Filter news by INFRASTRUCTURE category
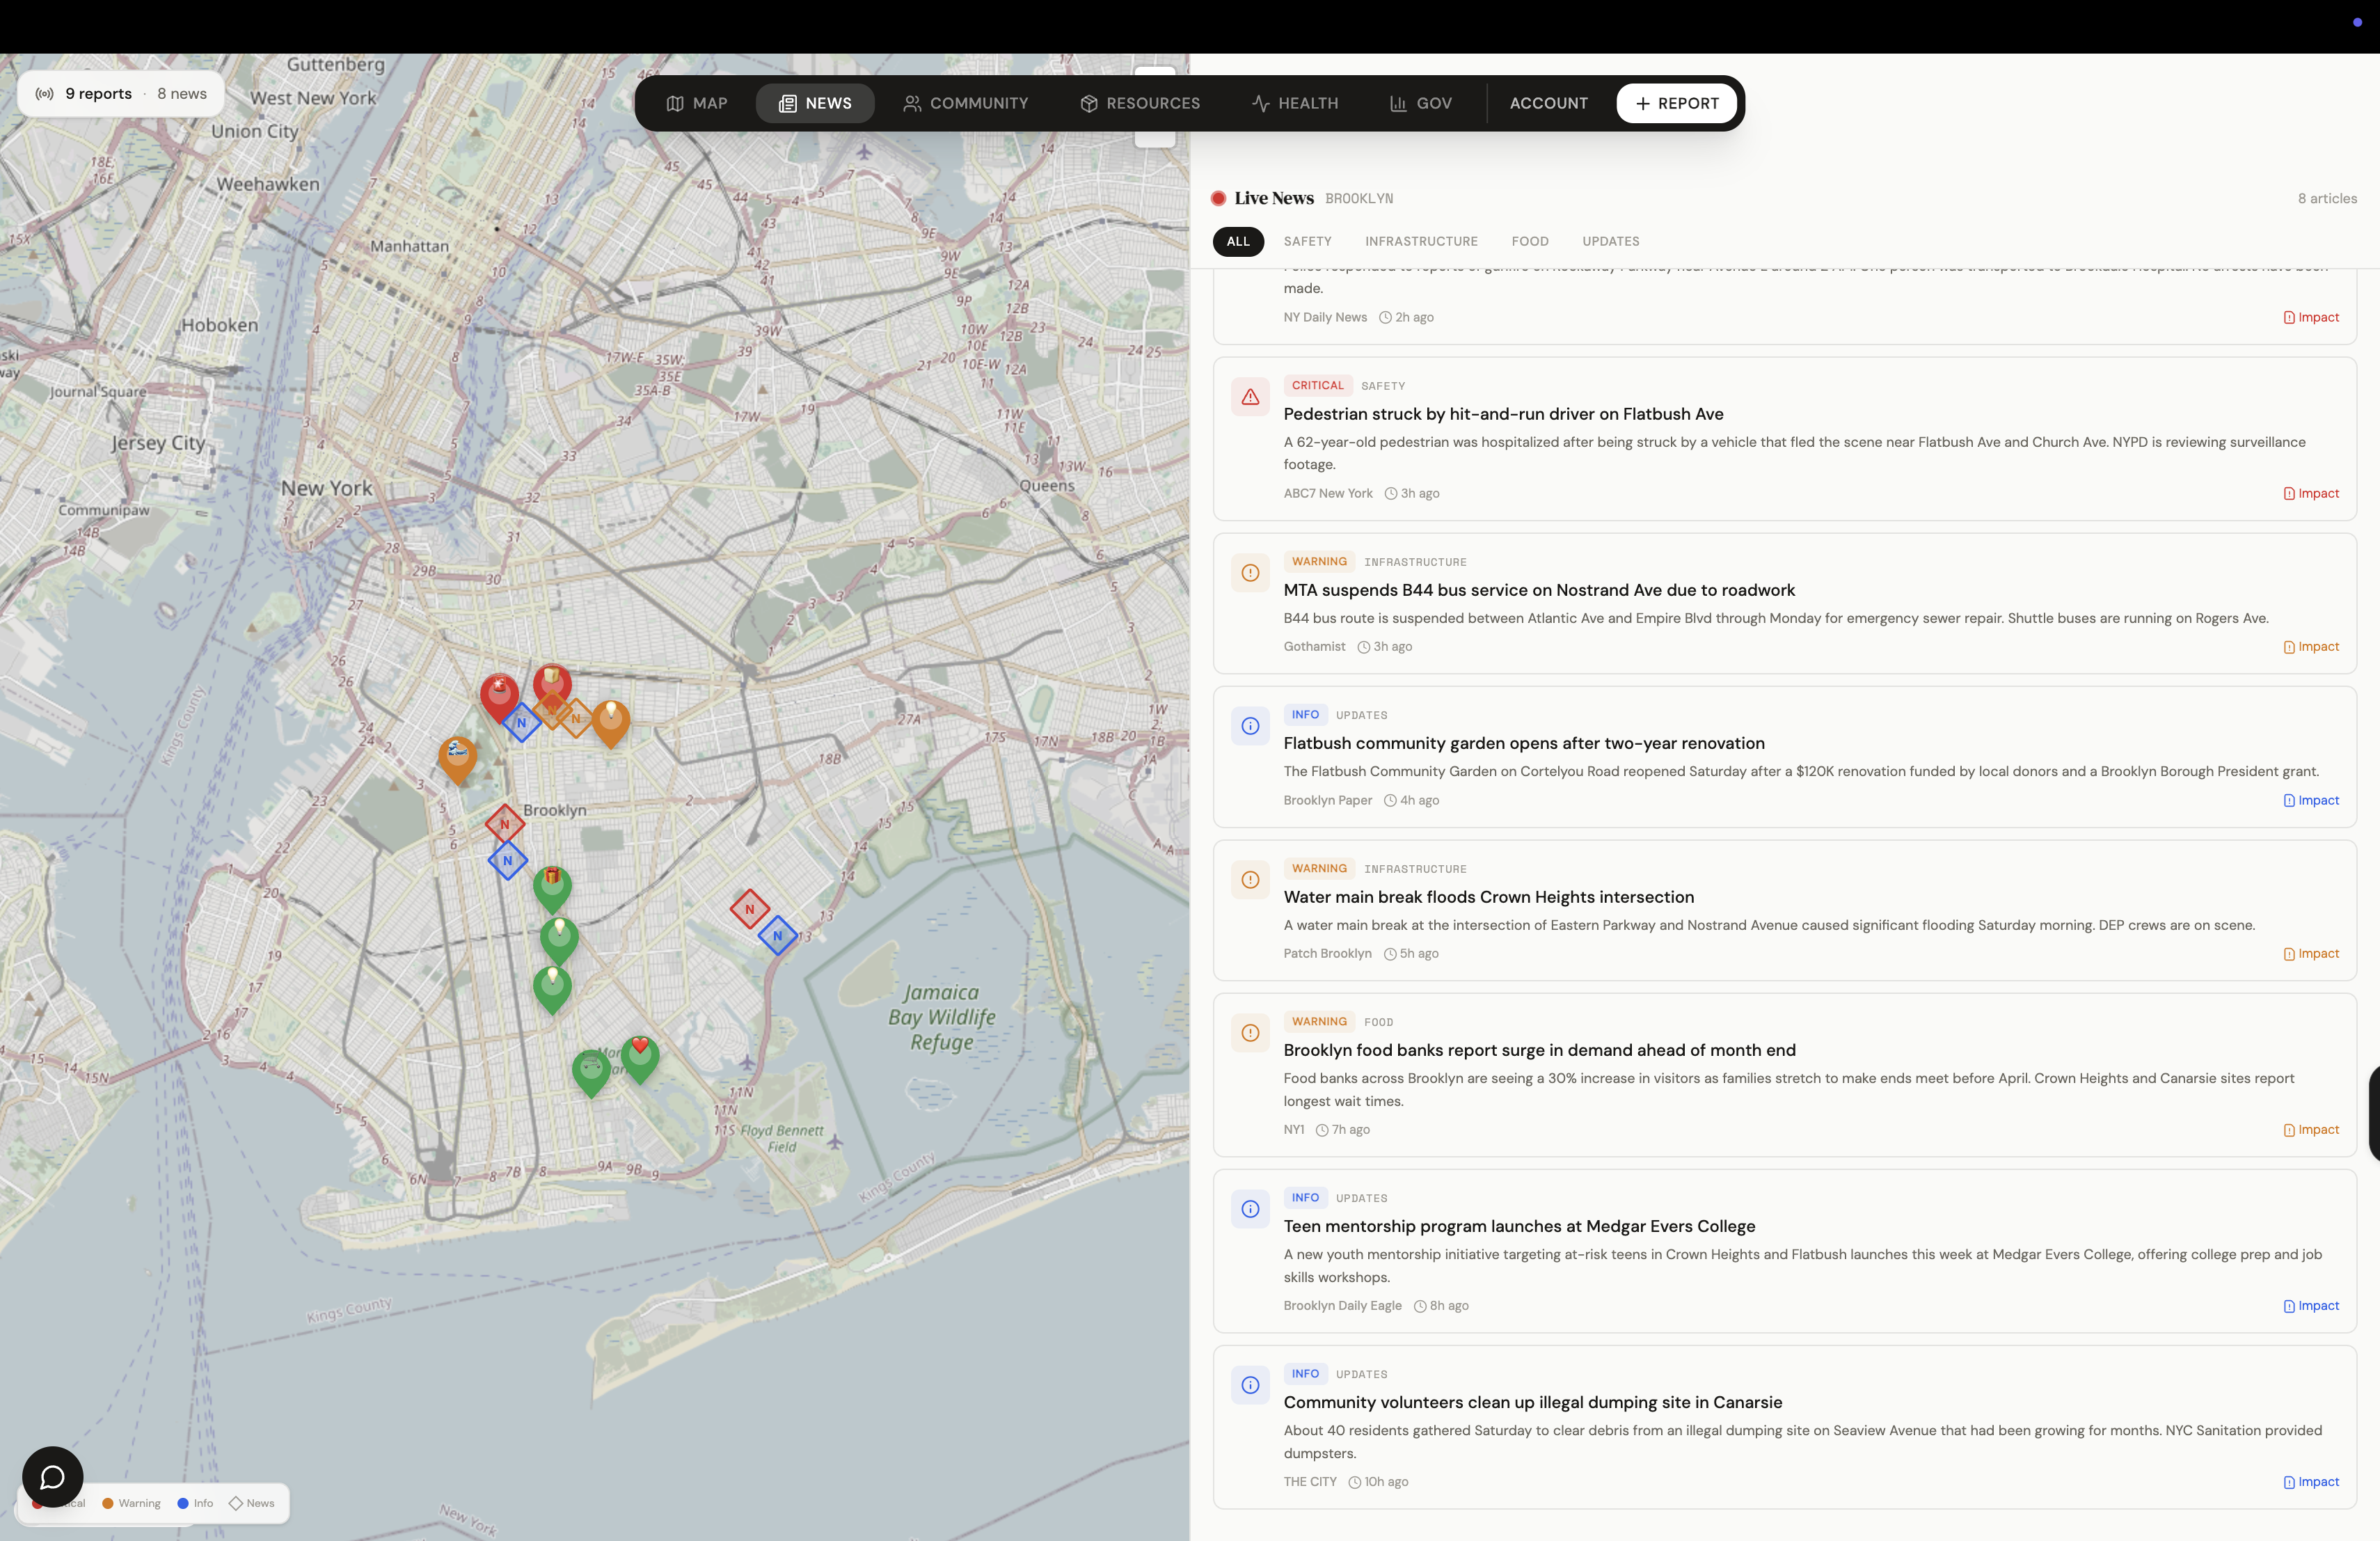 1420,241
